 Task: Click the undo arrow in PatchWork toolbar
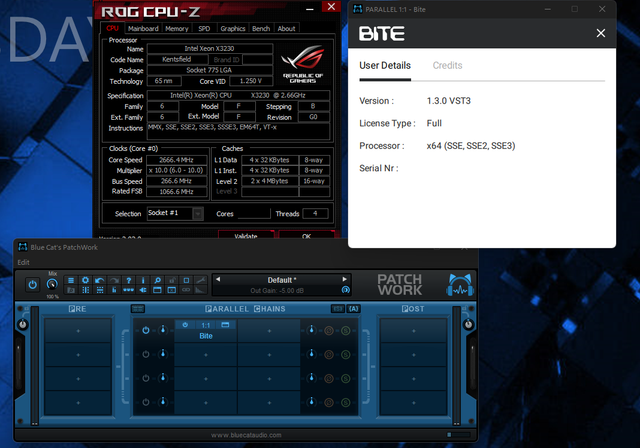point(100,280)
